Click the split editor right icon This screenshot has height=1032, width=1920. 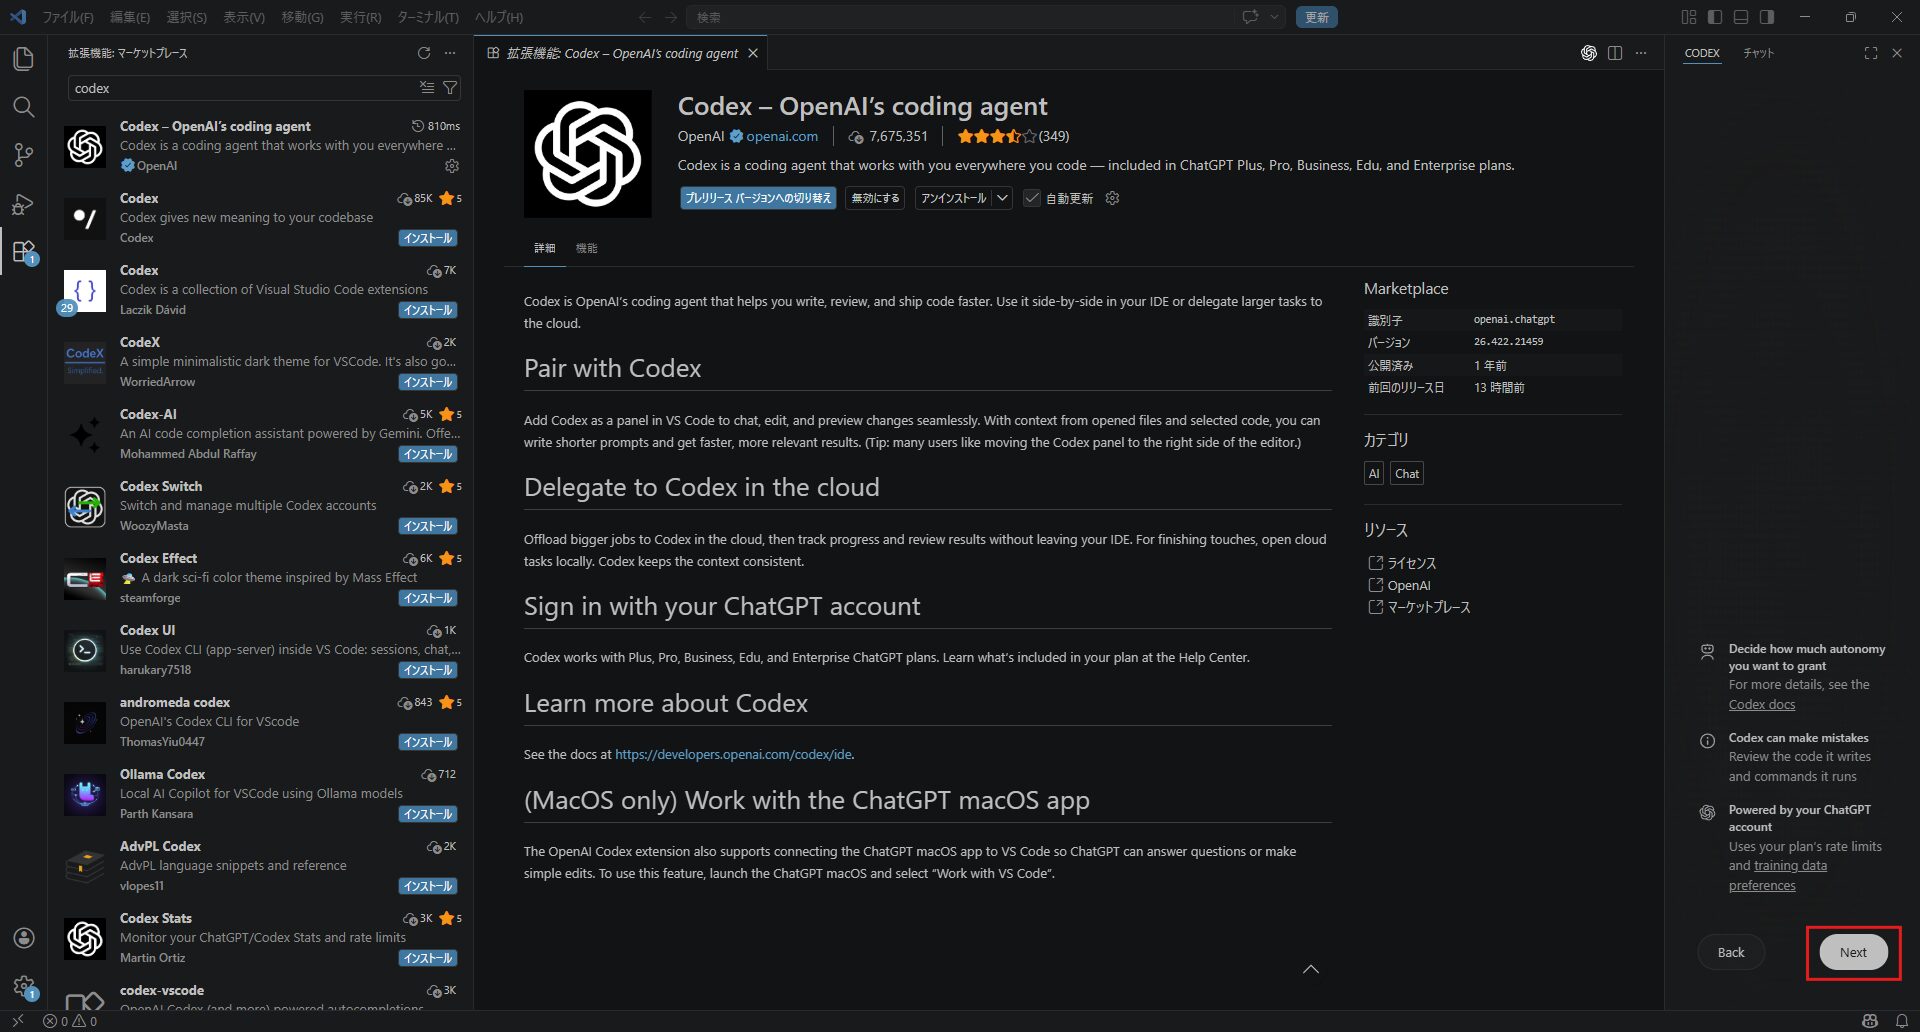click(1615, 53)
